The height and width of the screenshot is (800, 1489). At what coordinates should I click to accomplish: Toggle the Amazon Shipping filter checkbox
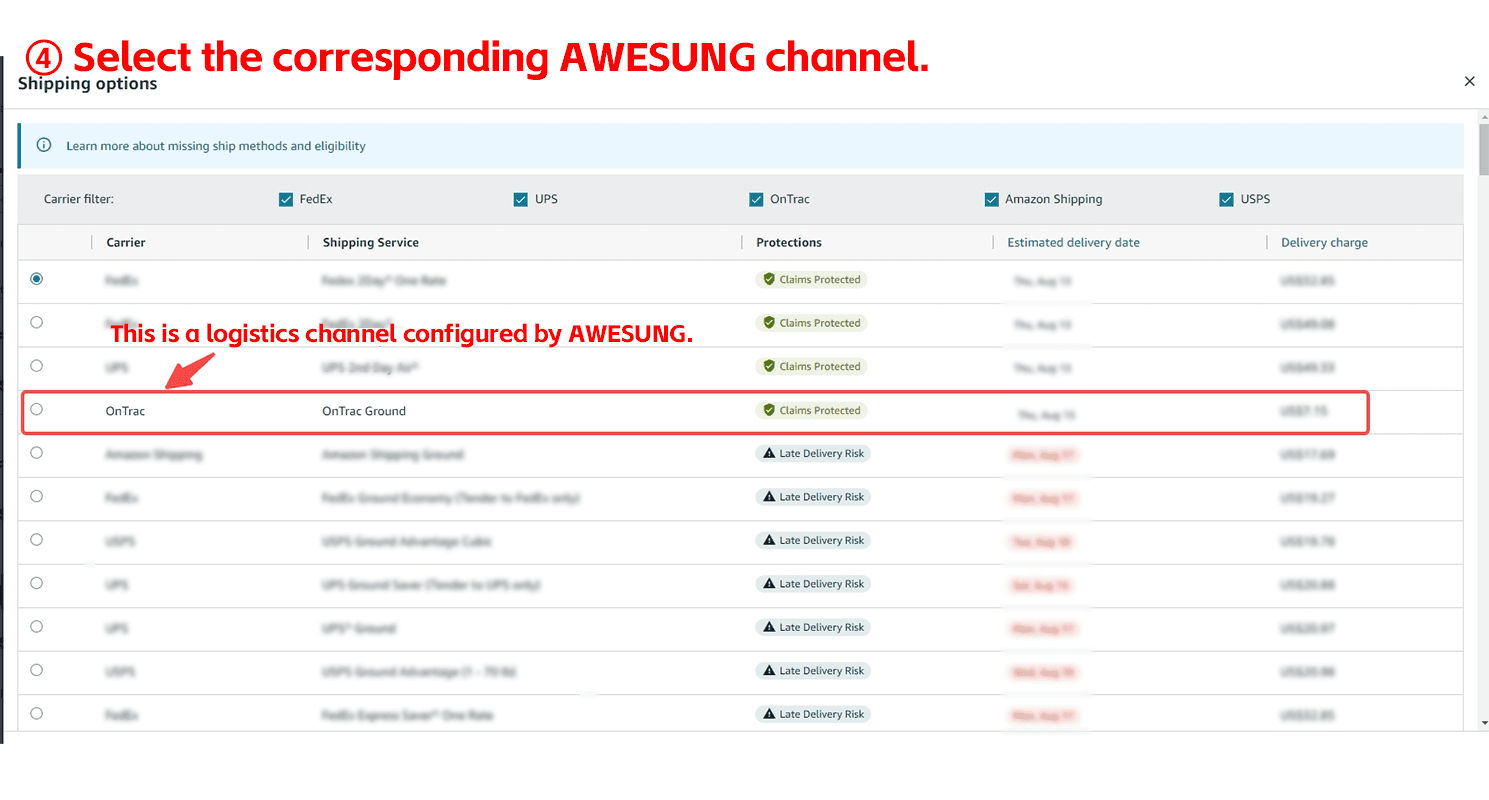click(x=991, y=199)
